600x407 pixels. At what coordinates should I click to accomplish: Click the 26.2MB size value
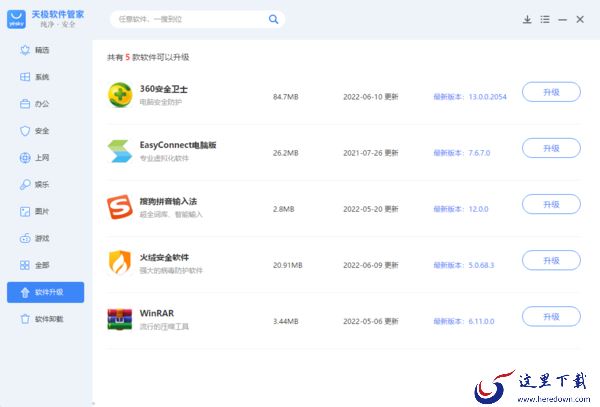click(285, 153)
